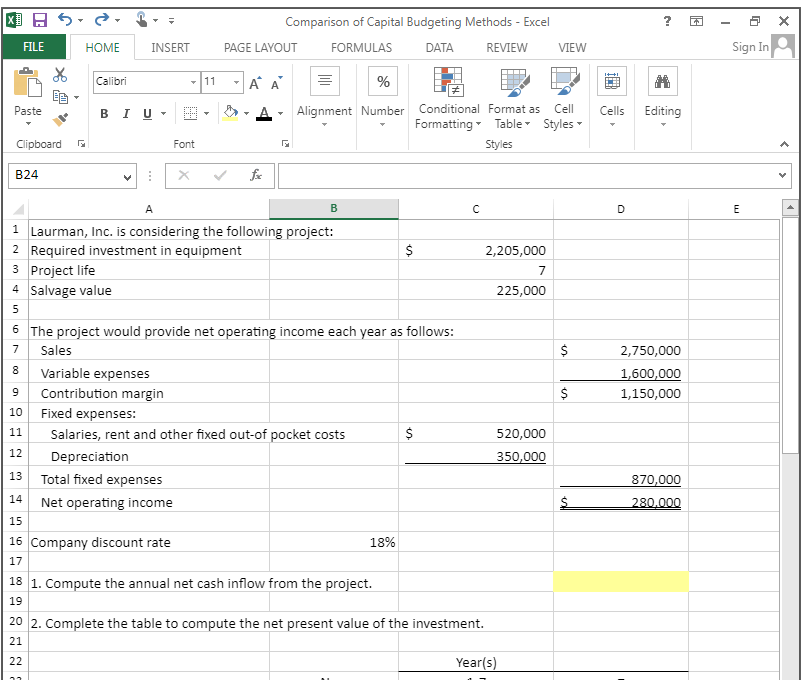809x688 pixels.
Task: Click the Conditional Formatting icon
Action: 448,82
